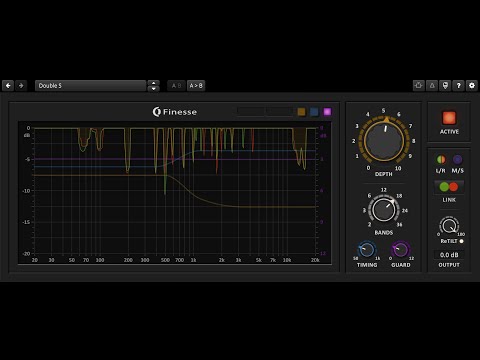Click the DEPTH knob
This screenshot has height=360, width=480.
[384, 140]
